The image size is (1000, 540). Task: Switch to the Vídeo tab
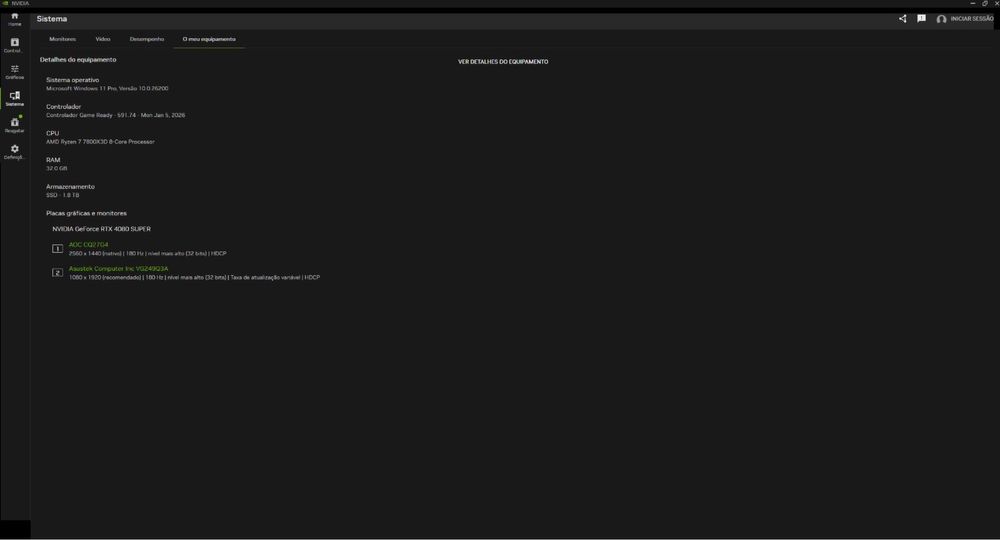point(103,39)
